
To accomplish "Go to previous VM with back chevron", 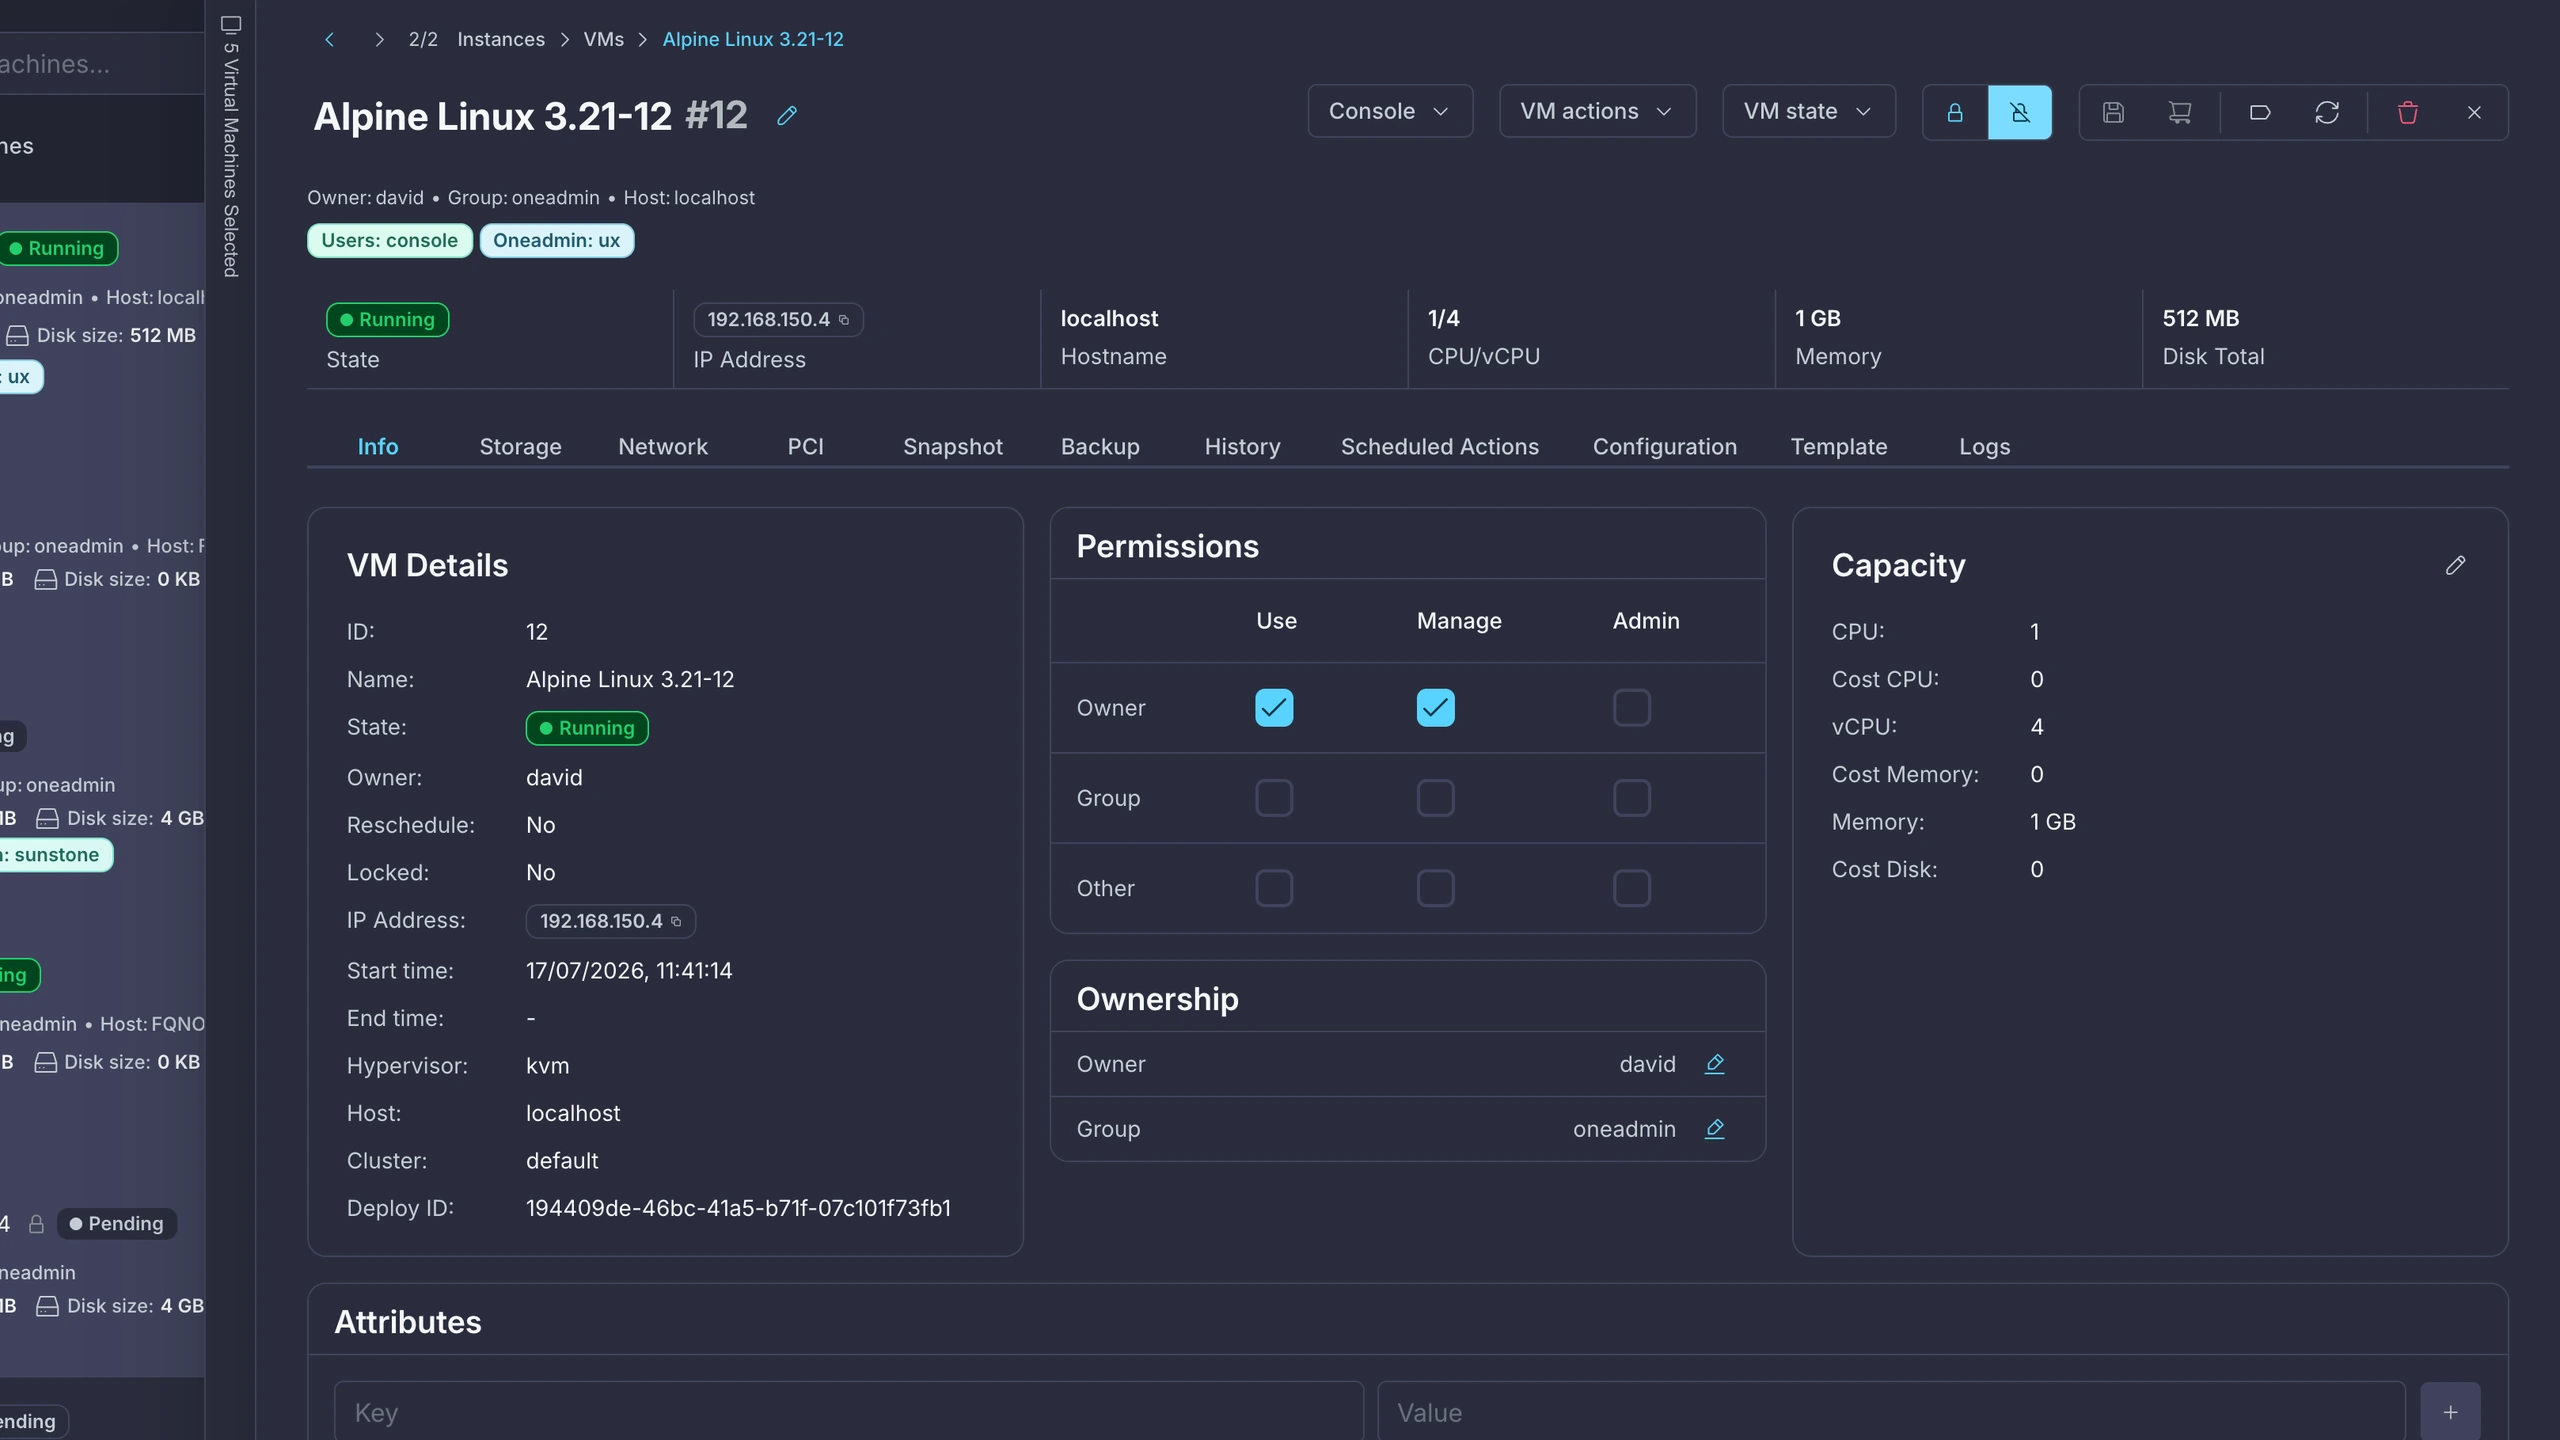I will [x=329, y=39].
